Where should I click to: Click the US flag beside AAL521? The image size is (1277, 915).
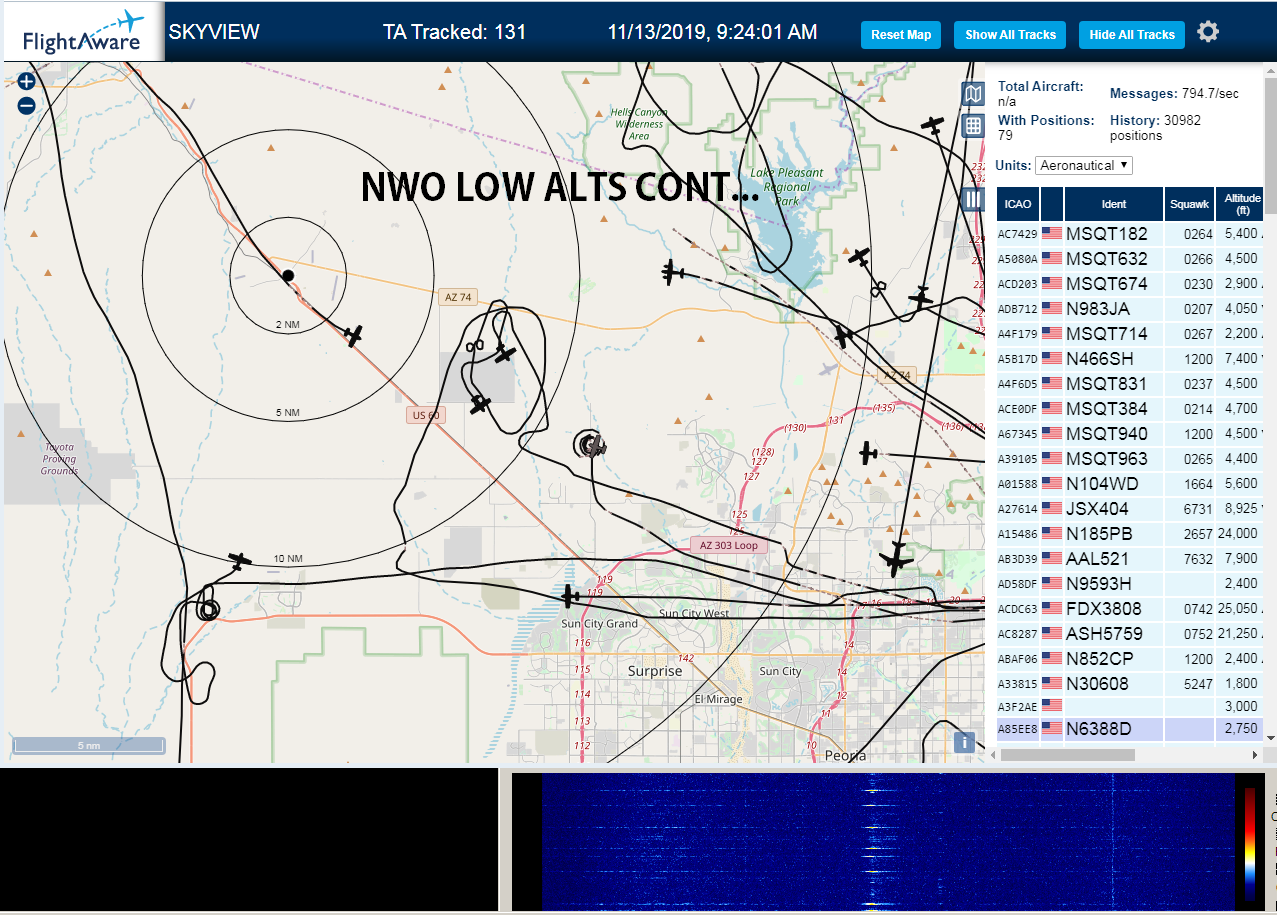pos(1052,559)
